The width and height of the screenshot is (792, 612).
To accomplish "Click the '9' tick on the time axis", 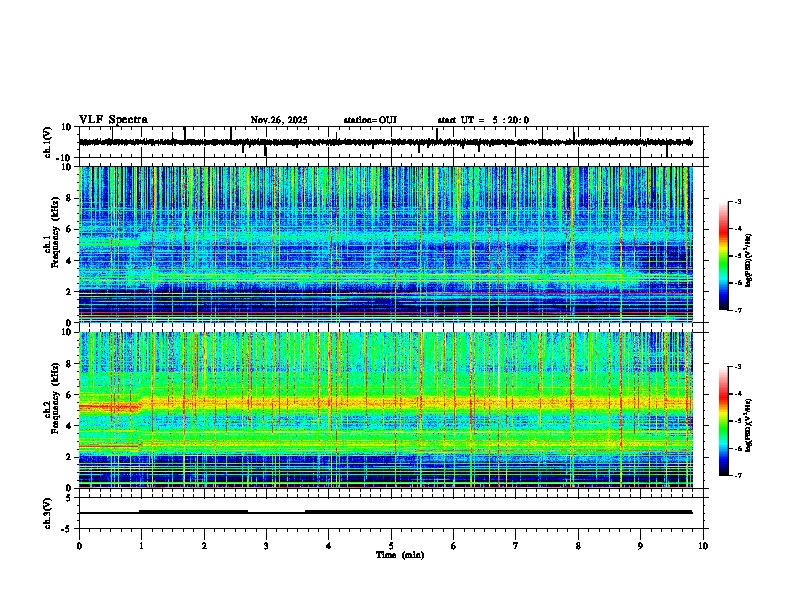I will [640, 546].
